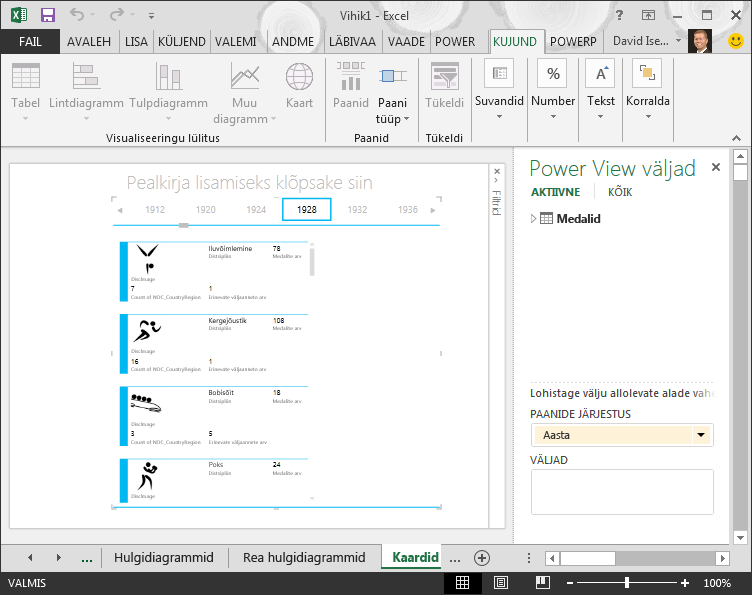Save the workbook with the floppy icon
The height and width of the screenshot is (595, 752).
point(47,15)
